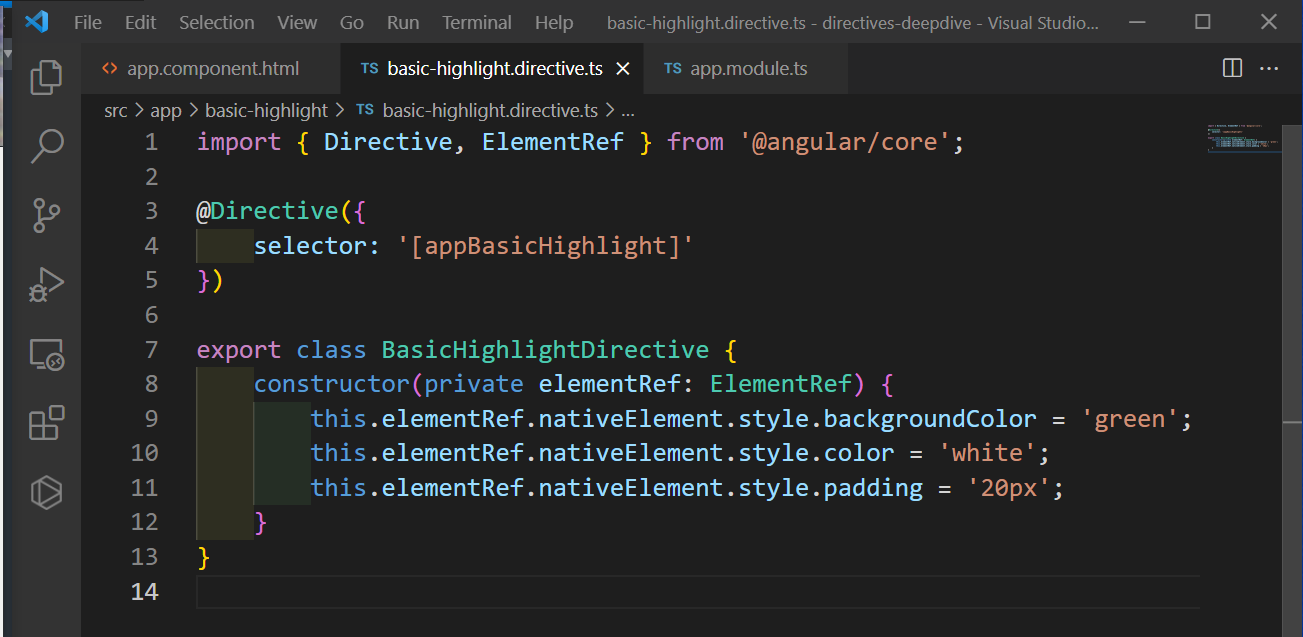Click the bottom activity bar play-hexagon icon
This screenshot has height=637, width=1303.
46,492
